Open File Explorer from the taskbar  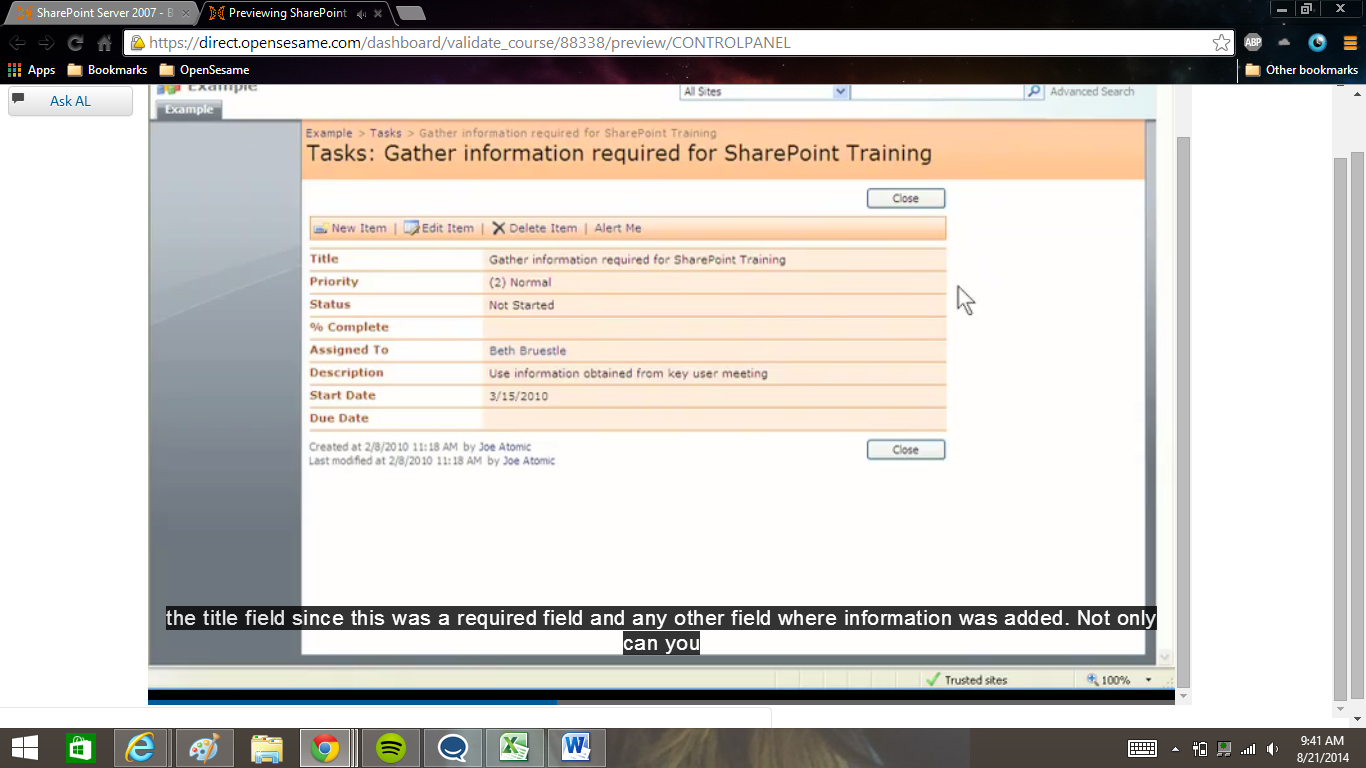266,748
